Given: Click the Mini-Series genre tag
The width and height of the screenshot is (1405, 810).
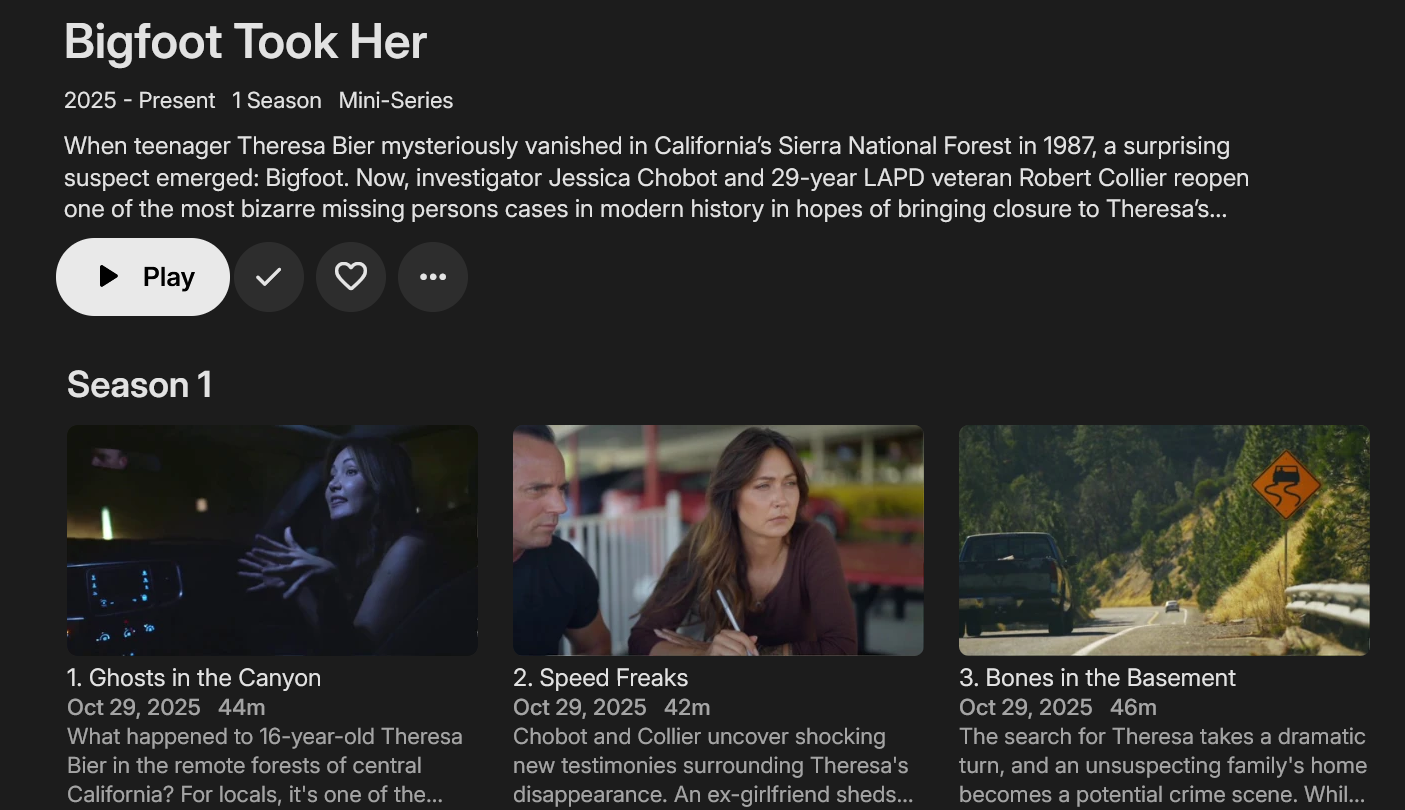Looking at the screenshot, I should 396,101.
